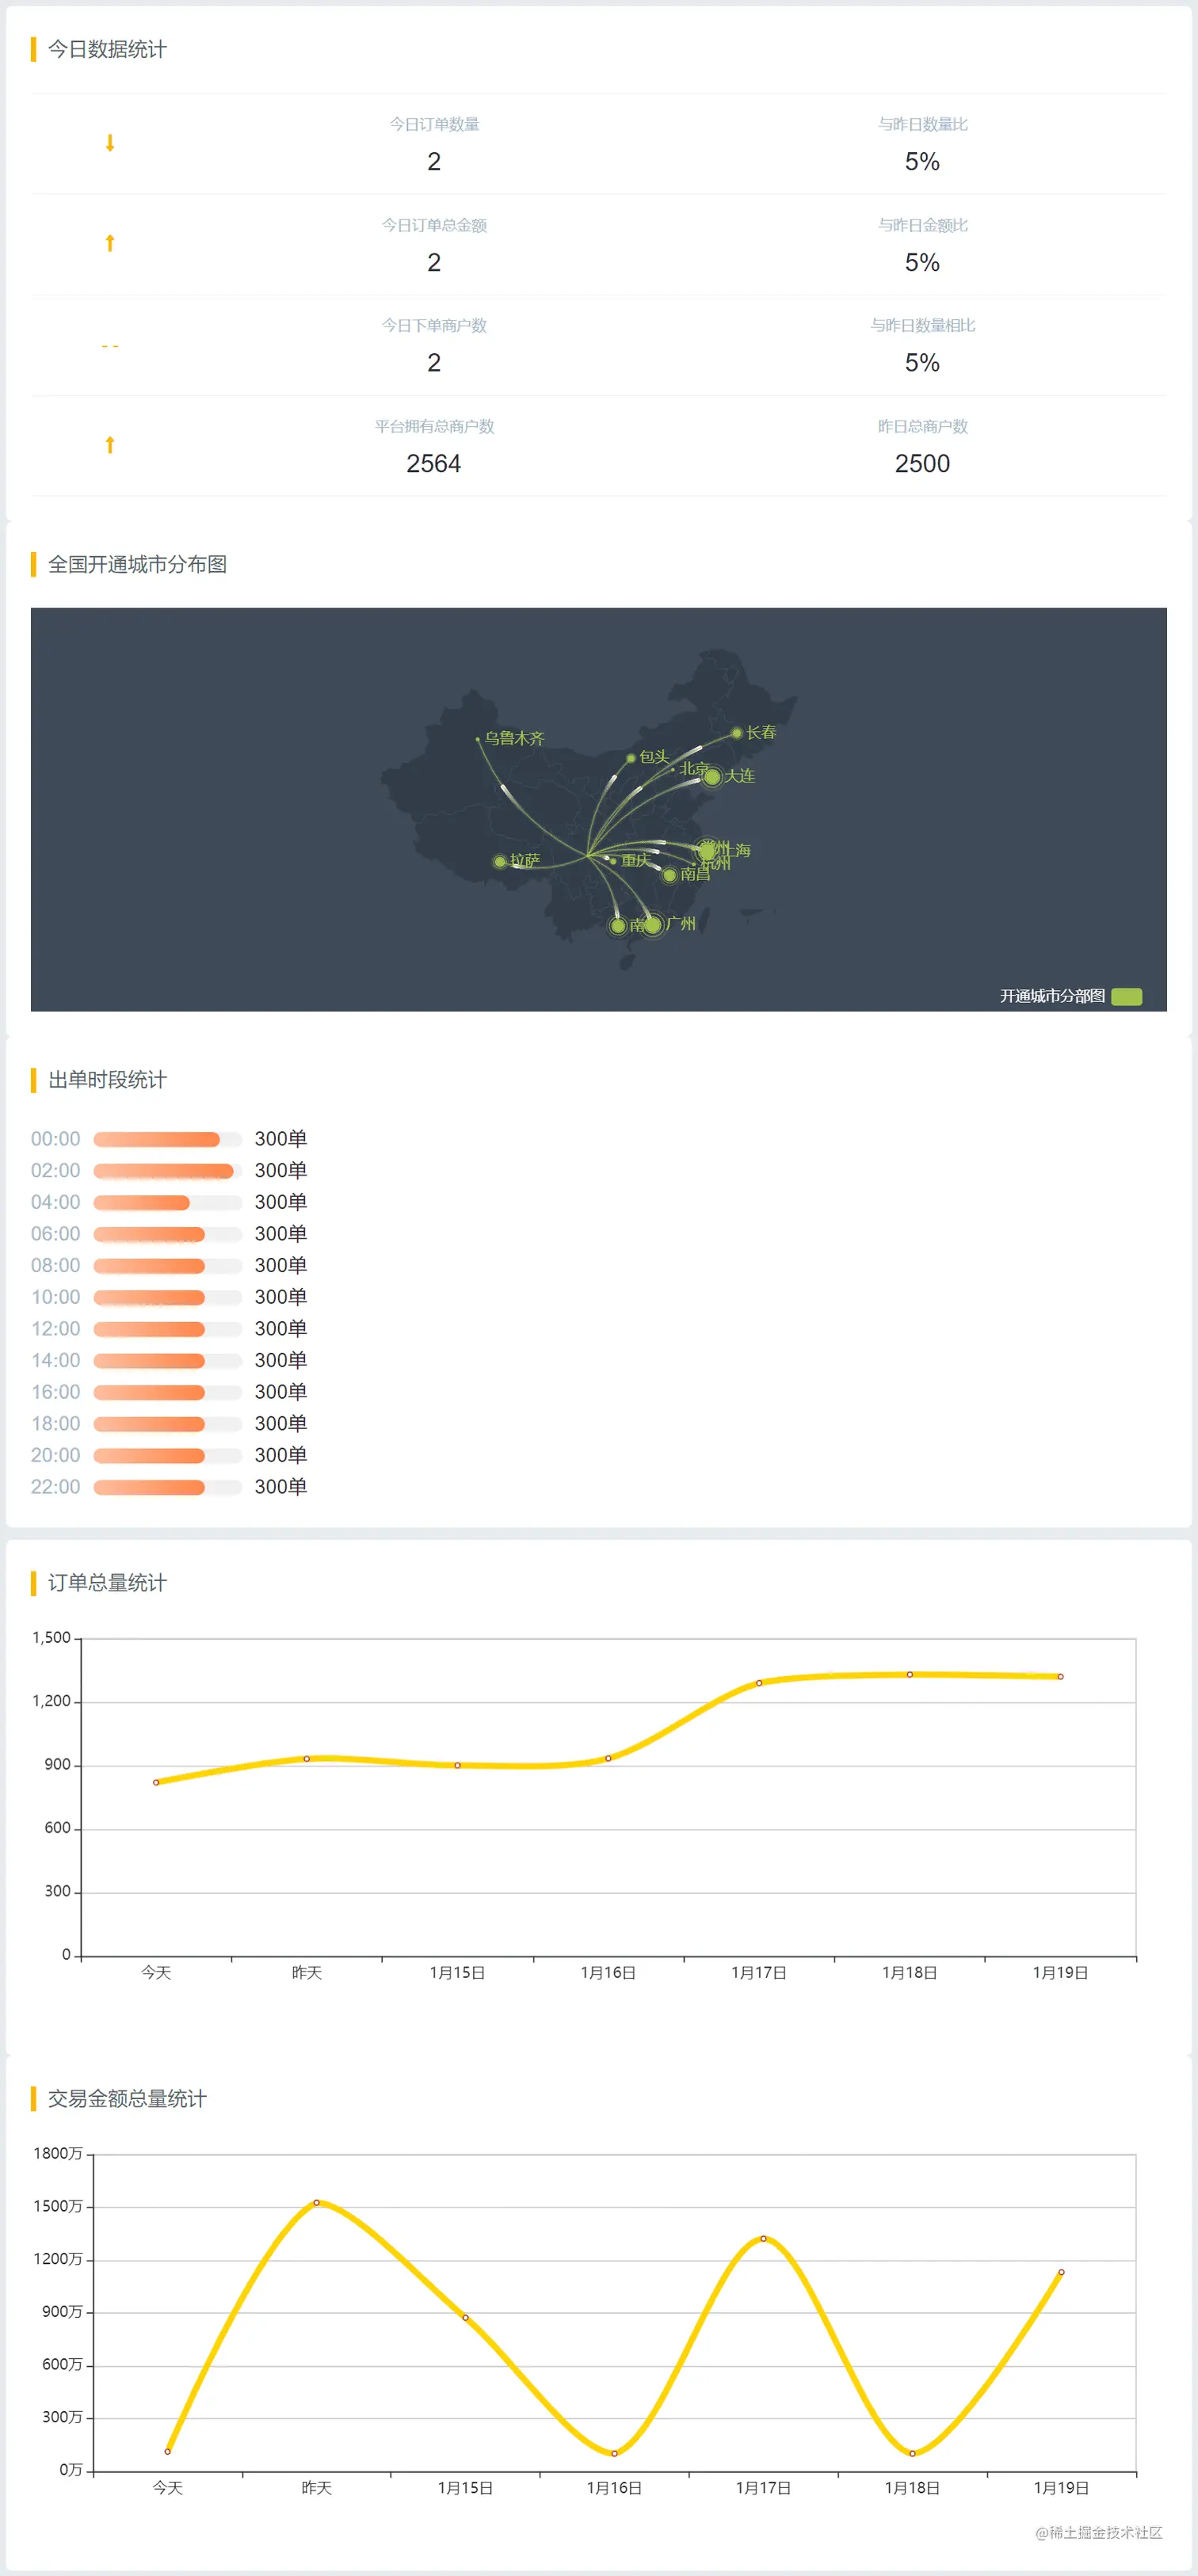This screenshot has height=2576, width=1198.
Task: Click 1月17日 data point on 交易金额总量统计 chart
Action: [763, 2239]
